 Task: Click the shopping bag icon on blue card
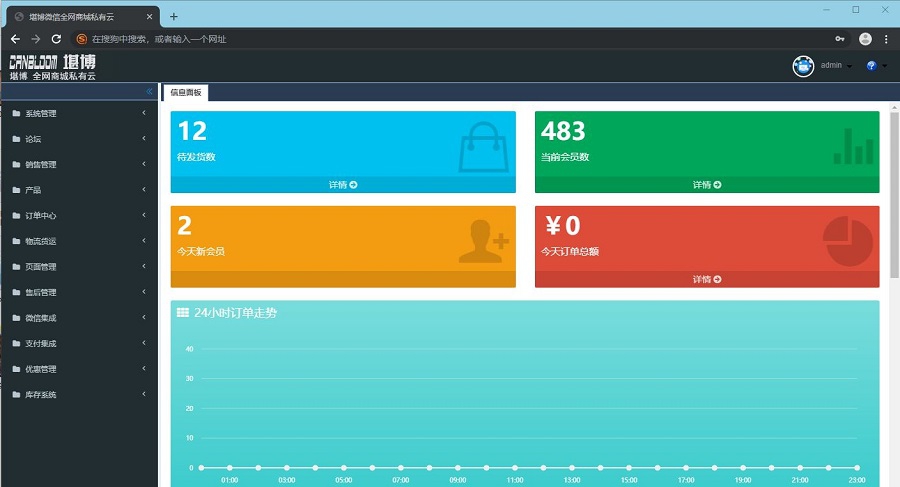(x=483, y=147)
